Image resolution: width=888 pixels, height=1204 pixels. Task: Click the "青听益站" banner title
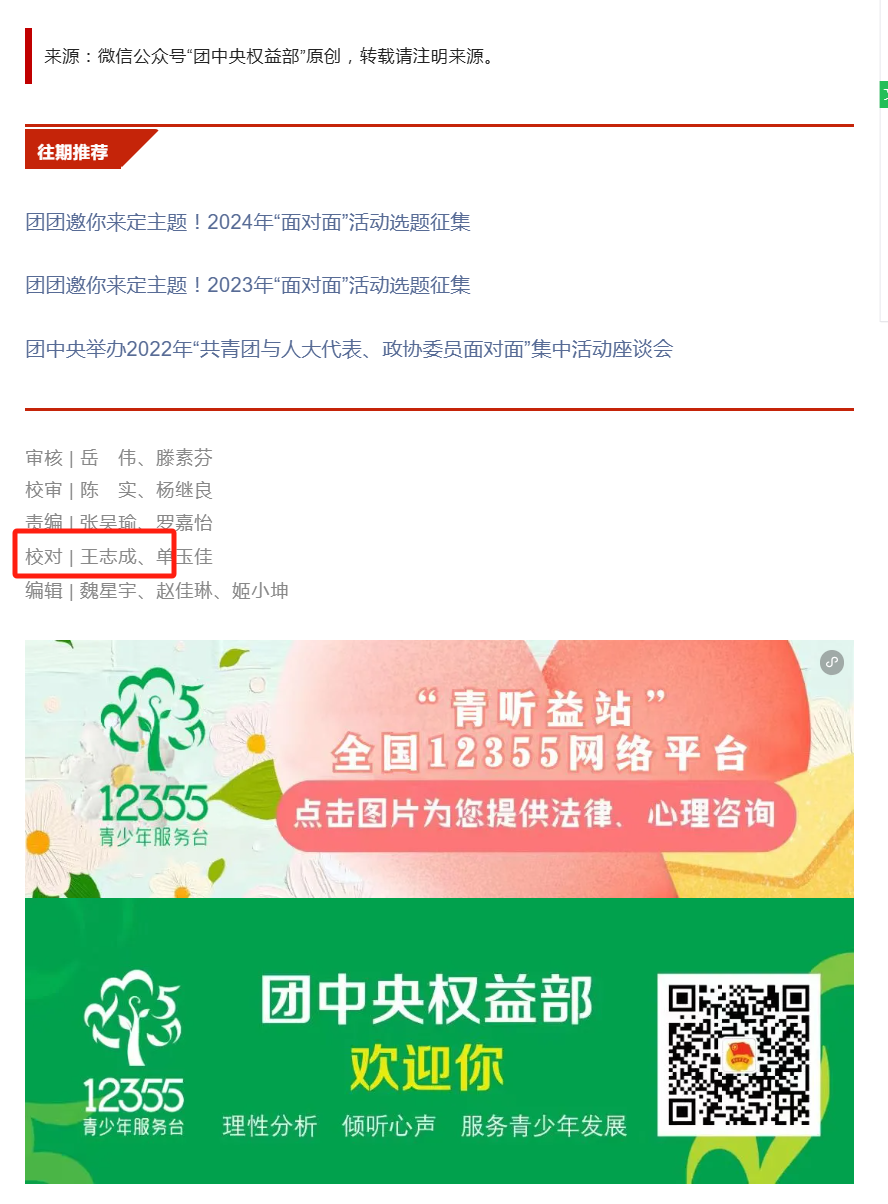(541, 709)
